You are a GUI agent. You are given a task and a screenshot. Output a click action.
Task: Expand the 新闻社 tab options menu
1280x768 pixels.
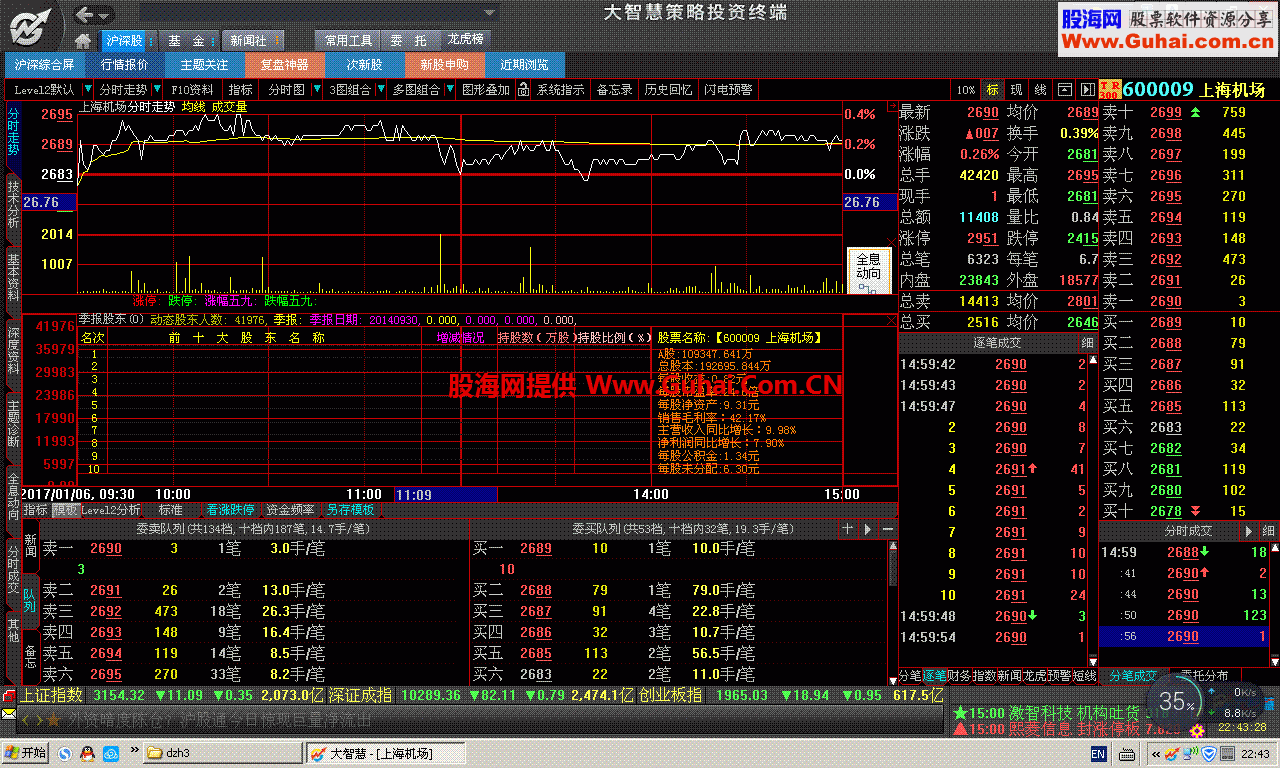tap(277, 41)
